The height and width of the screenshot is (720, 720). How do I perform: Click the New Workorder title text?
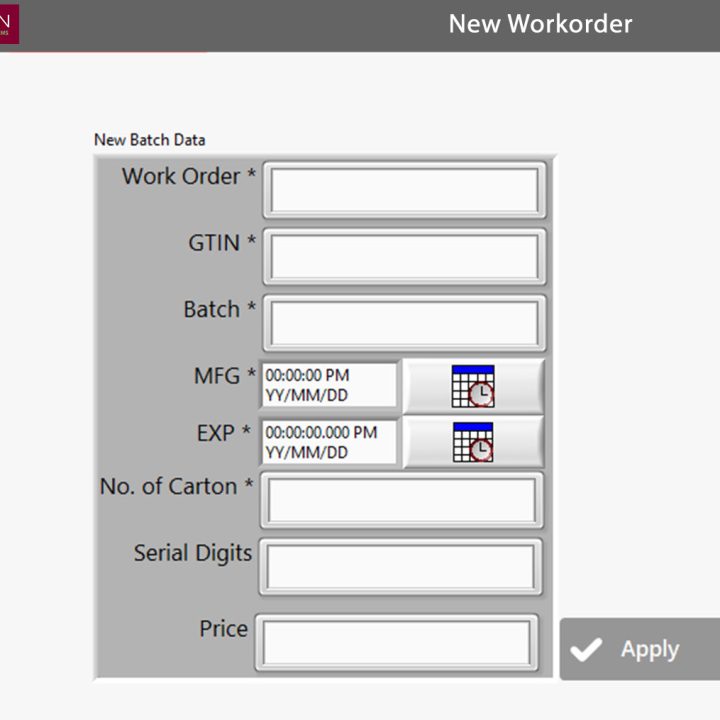click(x=540, y=24)
